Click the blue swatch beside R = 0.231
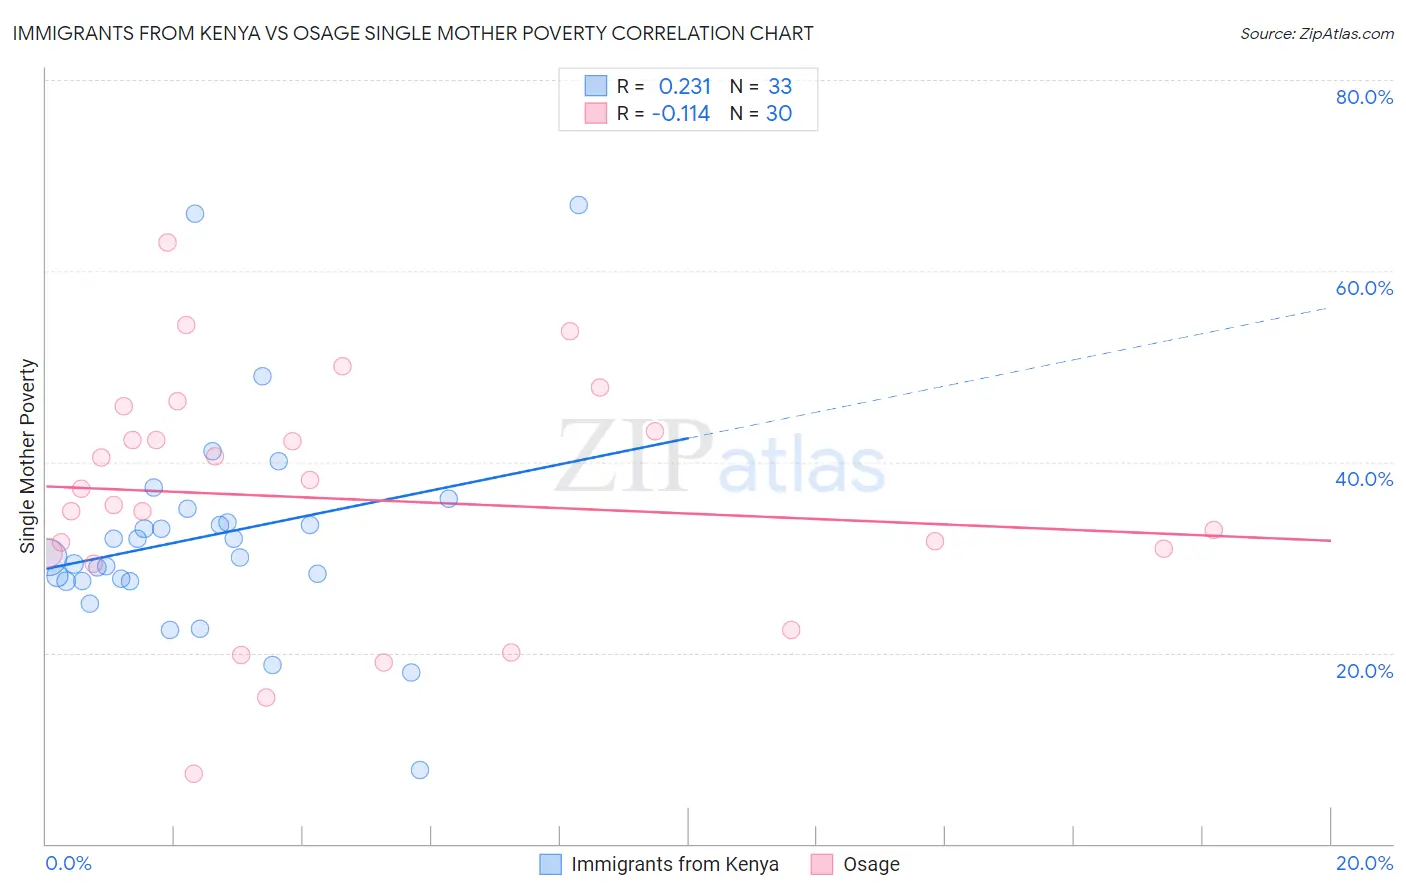Screen dimensions: 1406x892 [596, 86]
